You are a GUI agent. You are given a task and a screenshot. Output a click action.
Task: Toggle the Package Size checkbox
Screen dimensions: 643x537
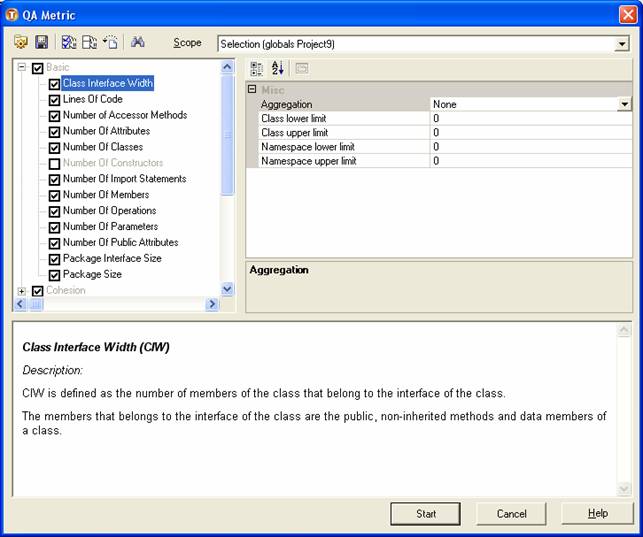point(55,275)
